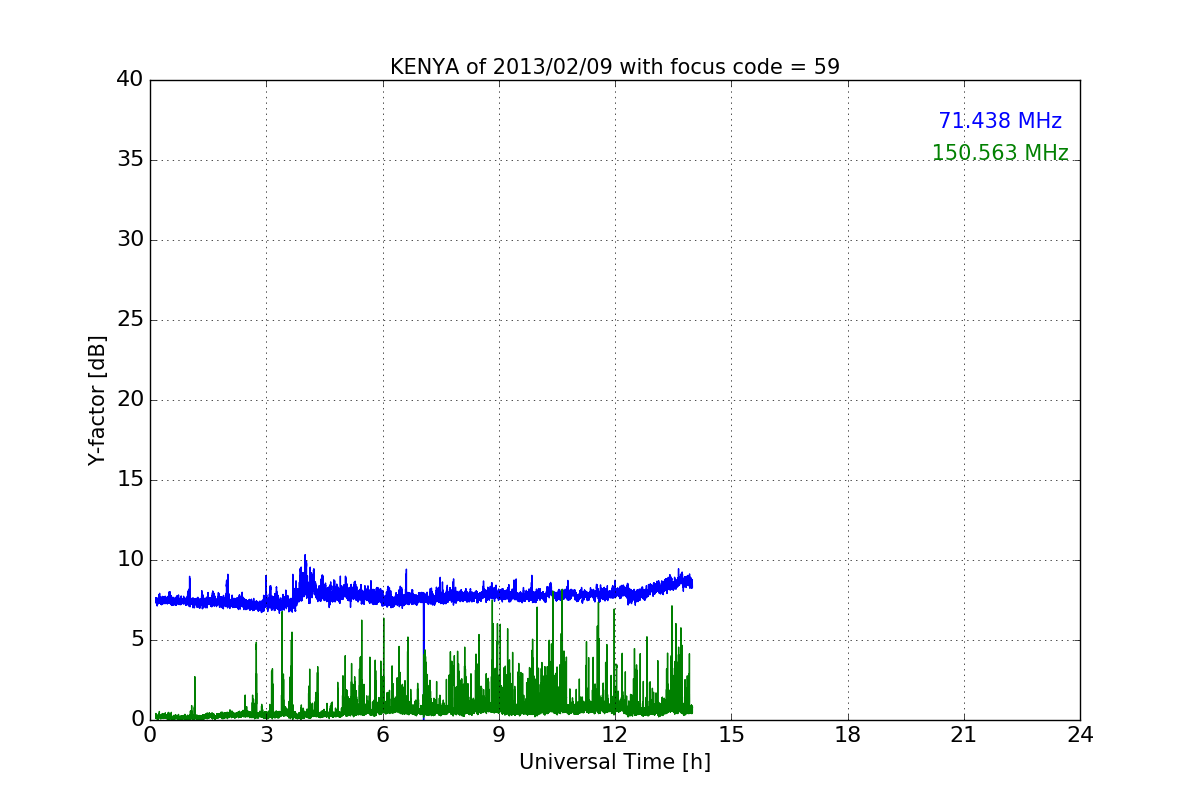Click x-axis tick label '21'
This screenshot has height=800, width=1200.
coord(964,735)
